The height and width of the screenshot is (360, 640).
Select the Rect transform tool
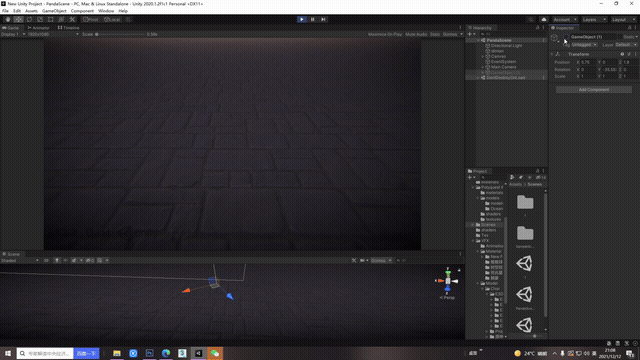pos(50,20)
